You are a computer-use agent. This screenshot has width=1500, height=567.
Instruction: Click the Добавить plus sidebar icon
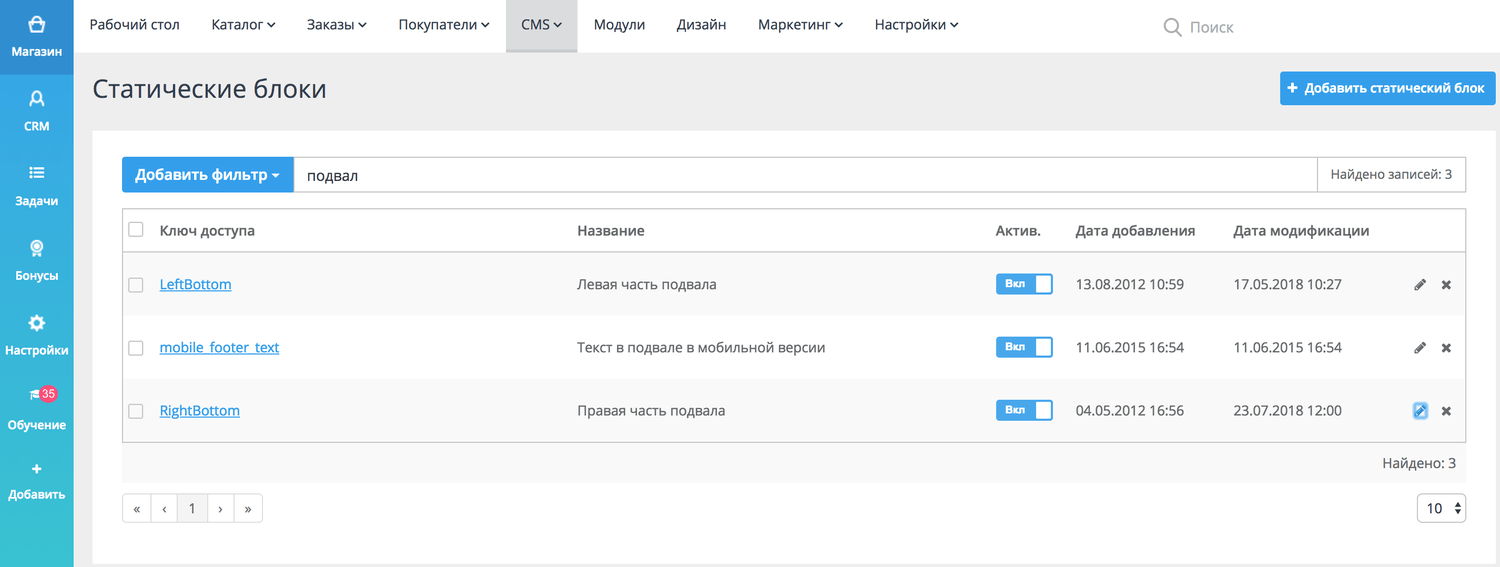point(36,469)
